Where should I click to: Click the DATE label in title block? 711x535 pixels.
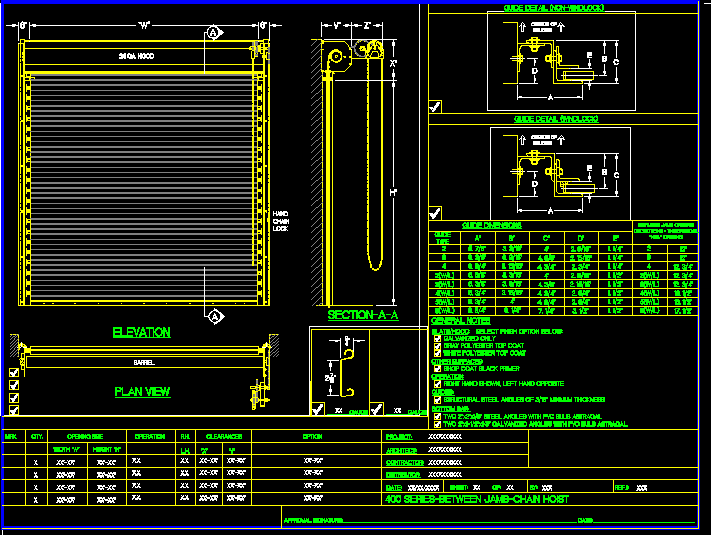(x=394, y=488)
